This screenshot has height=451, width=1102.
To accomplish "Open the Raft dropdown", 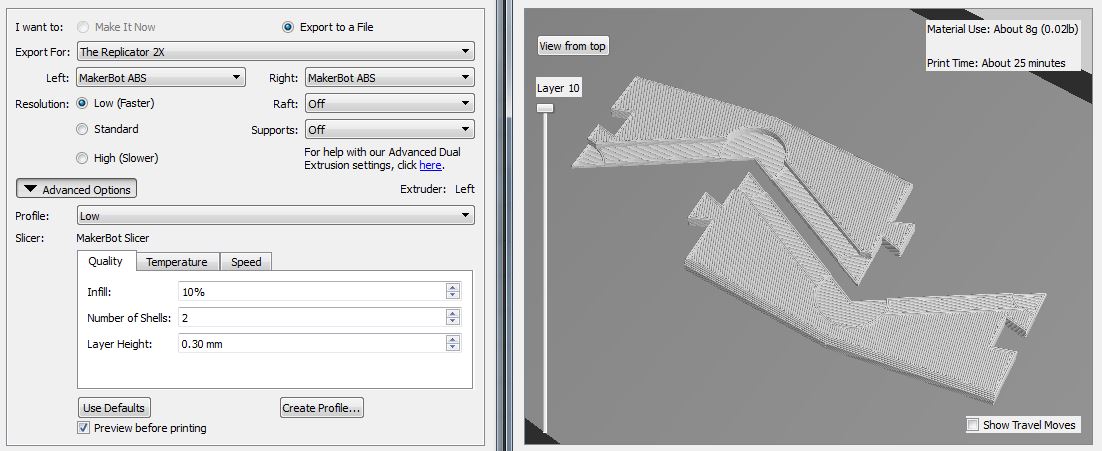I will [390, 103].
